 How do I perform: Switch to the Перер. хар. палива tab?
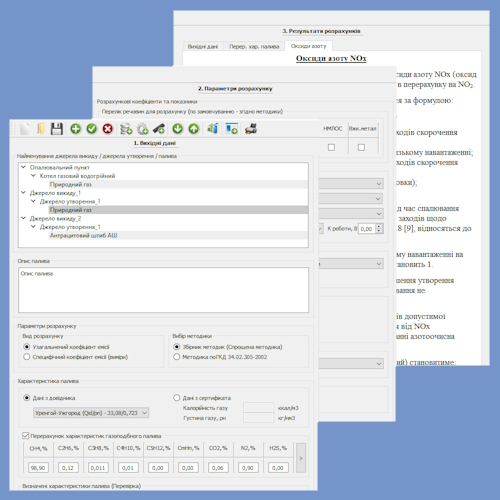coord(254,46)
